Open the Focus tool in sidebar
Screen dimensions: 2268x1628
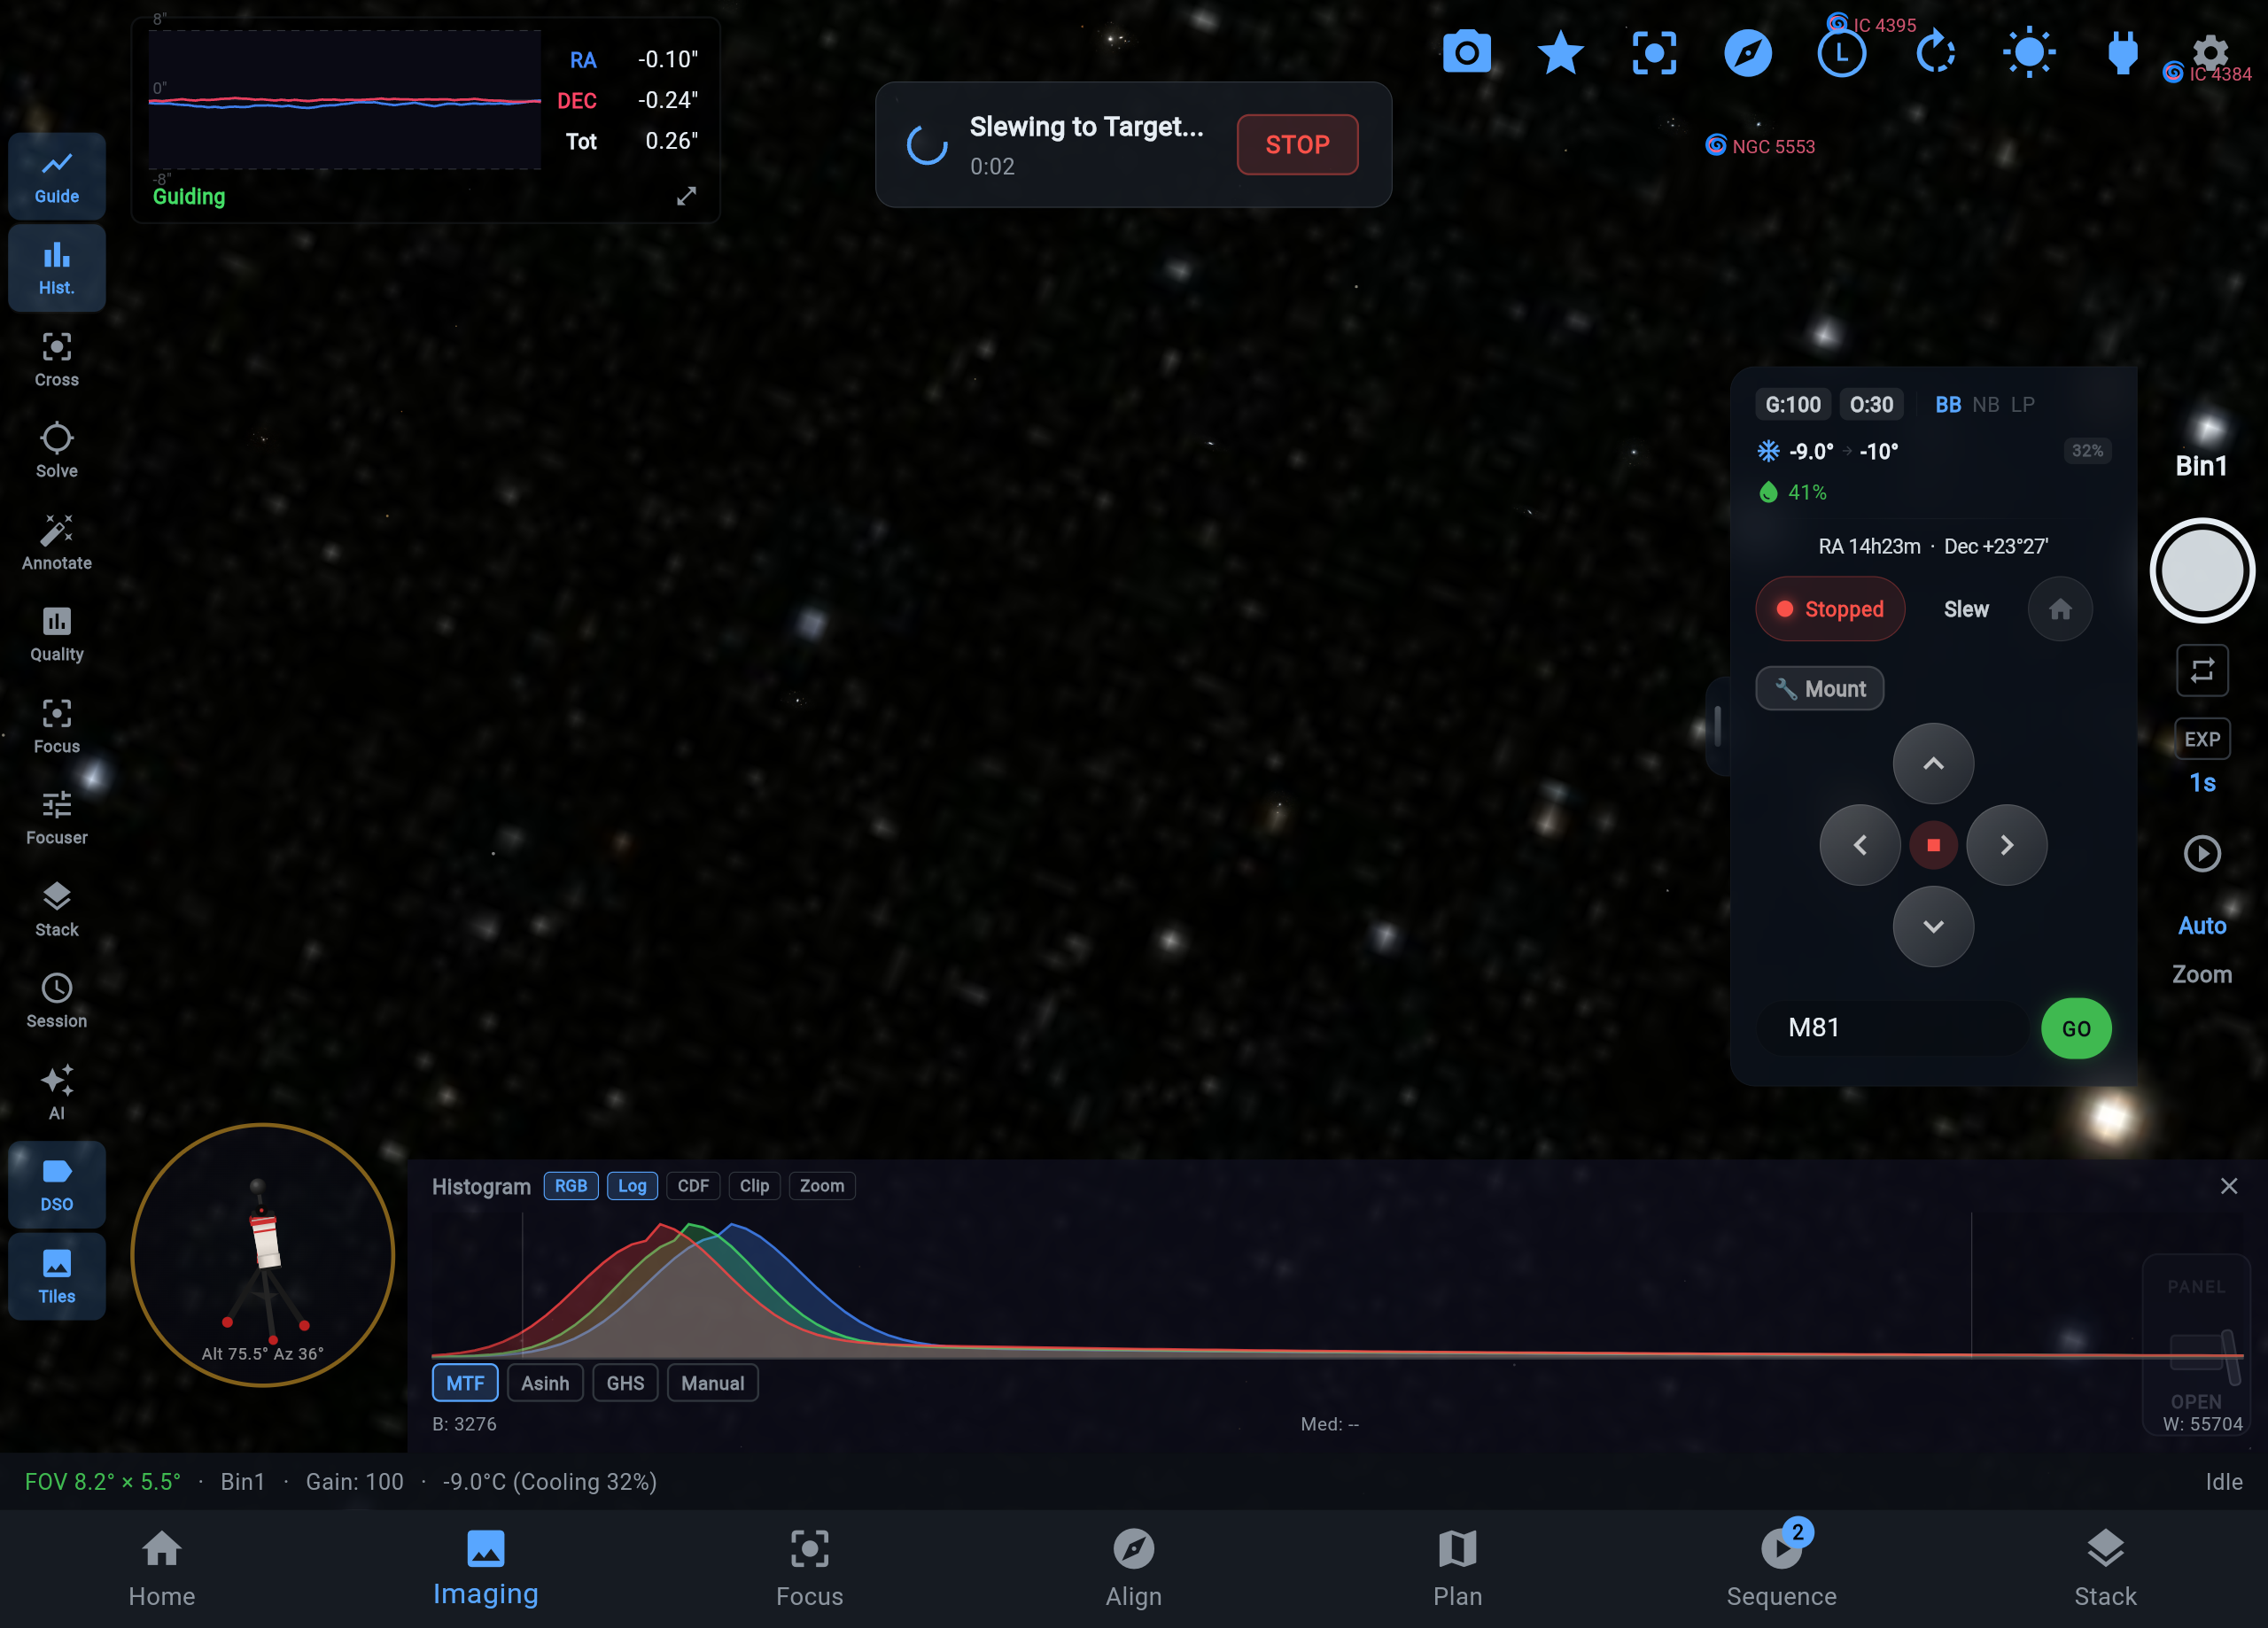[x=57, y=726]
